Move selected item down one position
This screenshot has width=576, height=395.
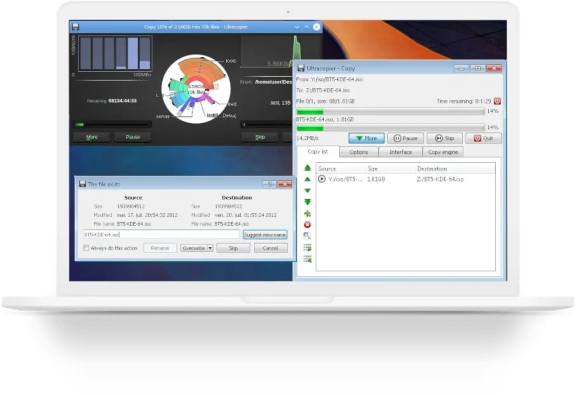click(x=307, y=191)
